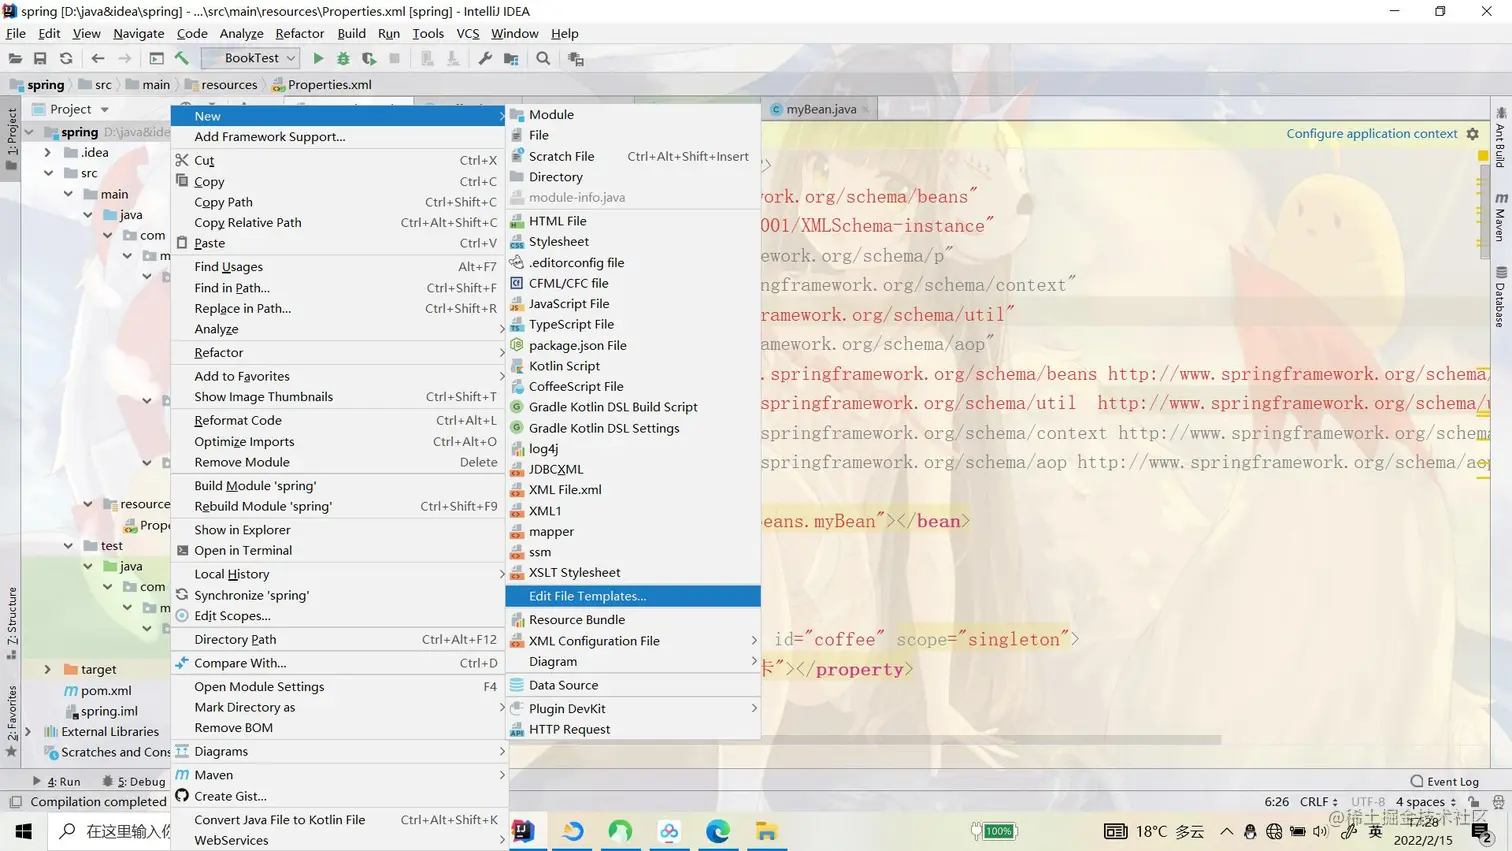Open the VCS menu
This screenshot has height=851, width=1512.
(x=467, y=33)
